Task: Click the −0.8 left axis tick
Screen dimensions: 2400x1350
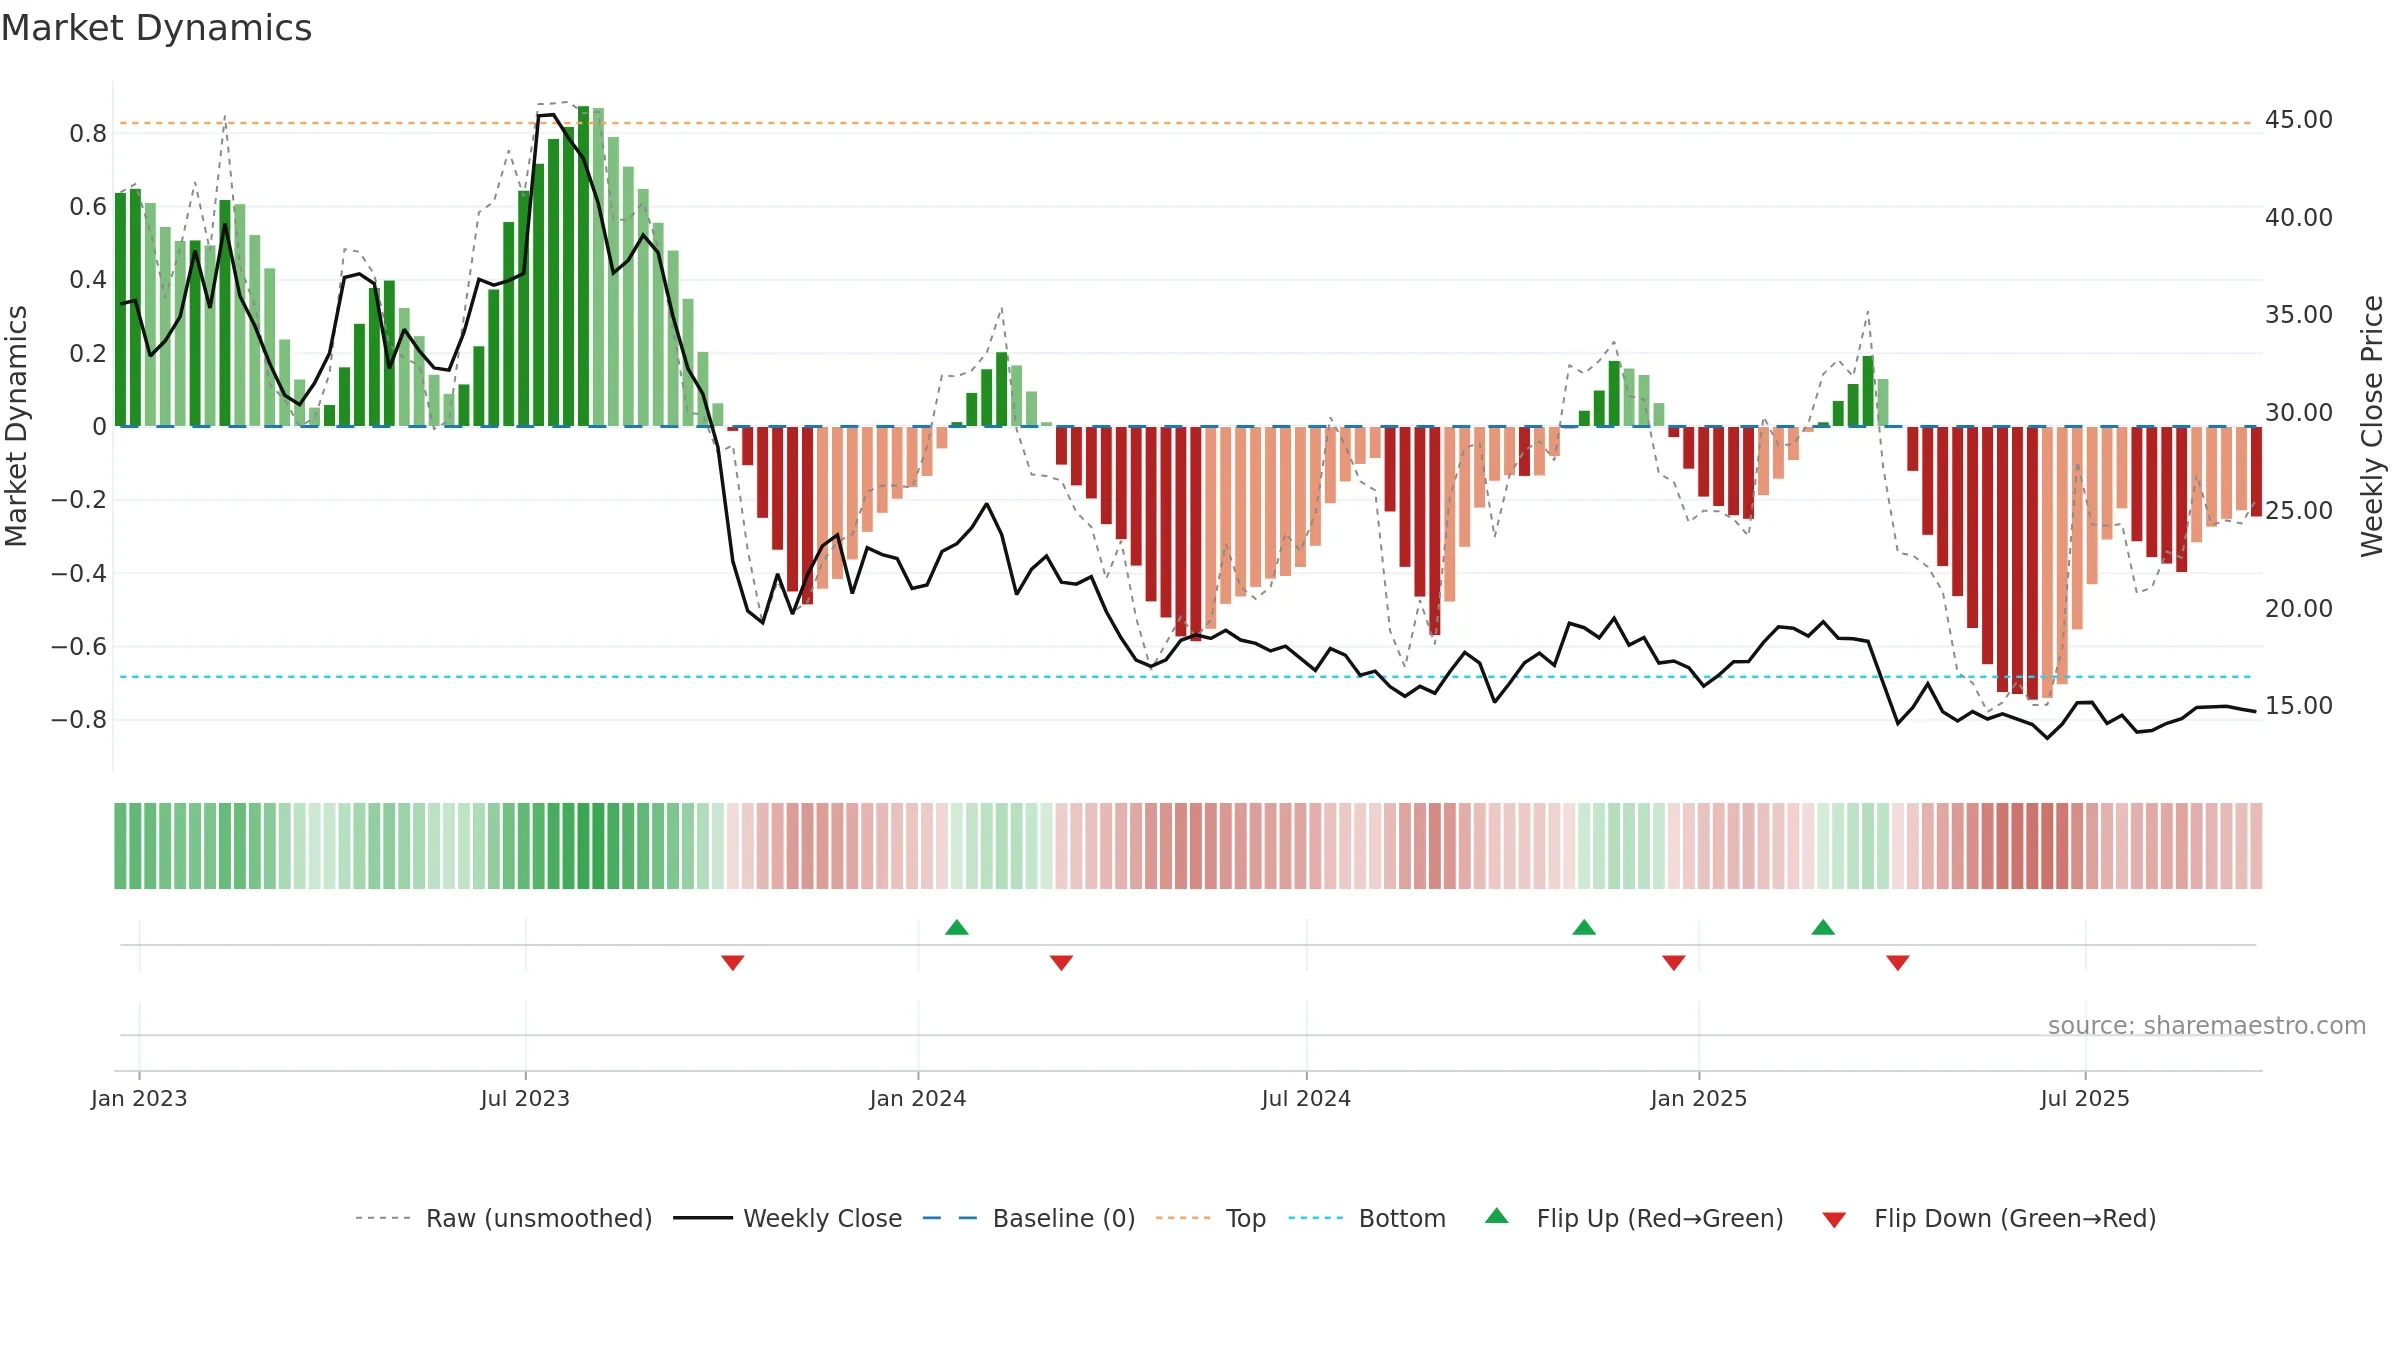Action: pyautogui.click(x=79, y=720)
